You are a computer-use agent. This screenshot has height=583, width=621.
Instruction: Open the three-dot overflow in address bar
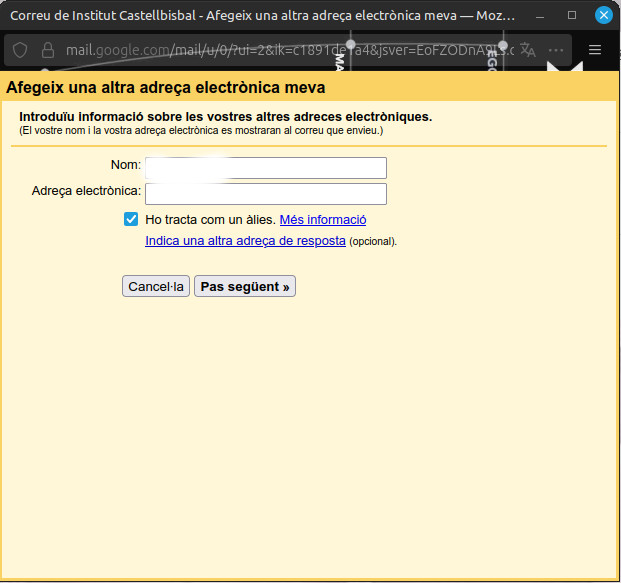[x=556, y=50]
